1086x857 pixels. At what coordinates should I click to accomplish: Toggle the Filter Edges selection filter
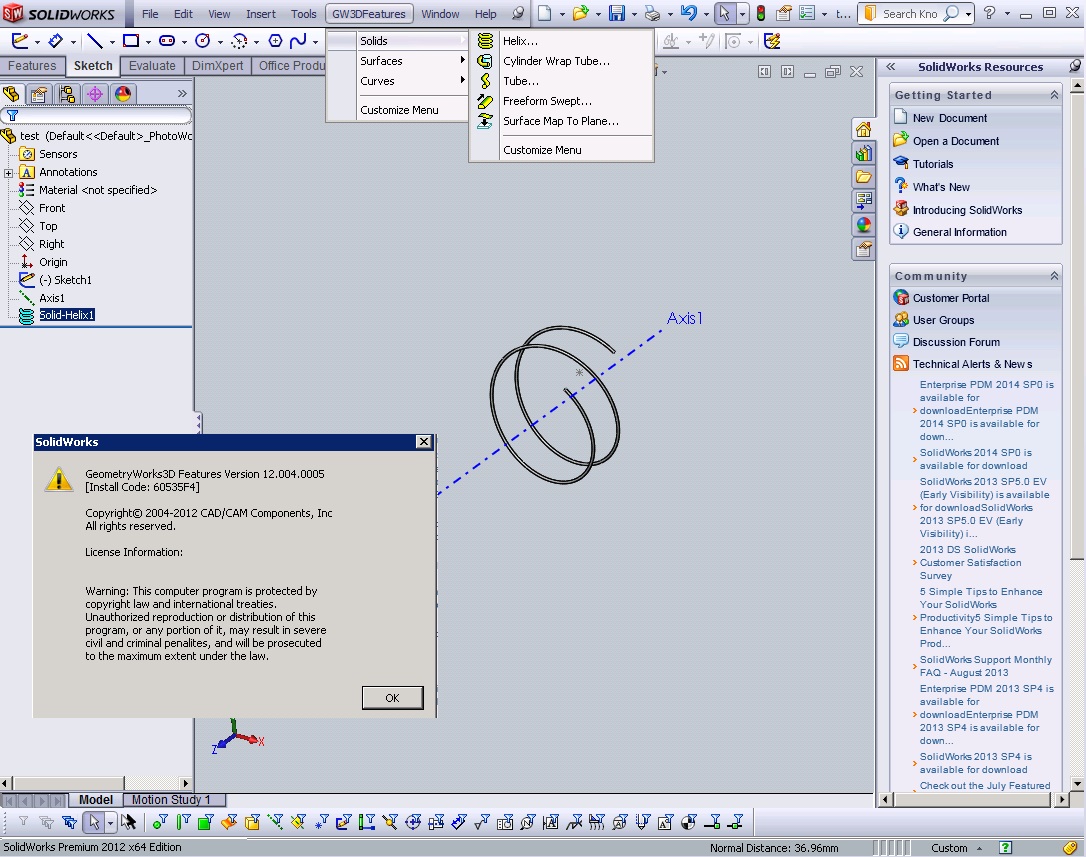click(x=183, y=822)
